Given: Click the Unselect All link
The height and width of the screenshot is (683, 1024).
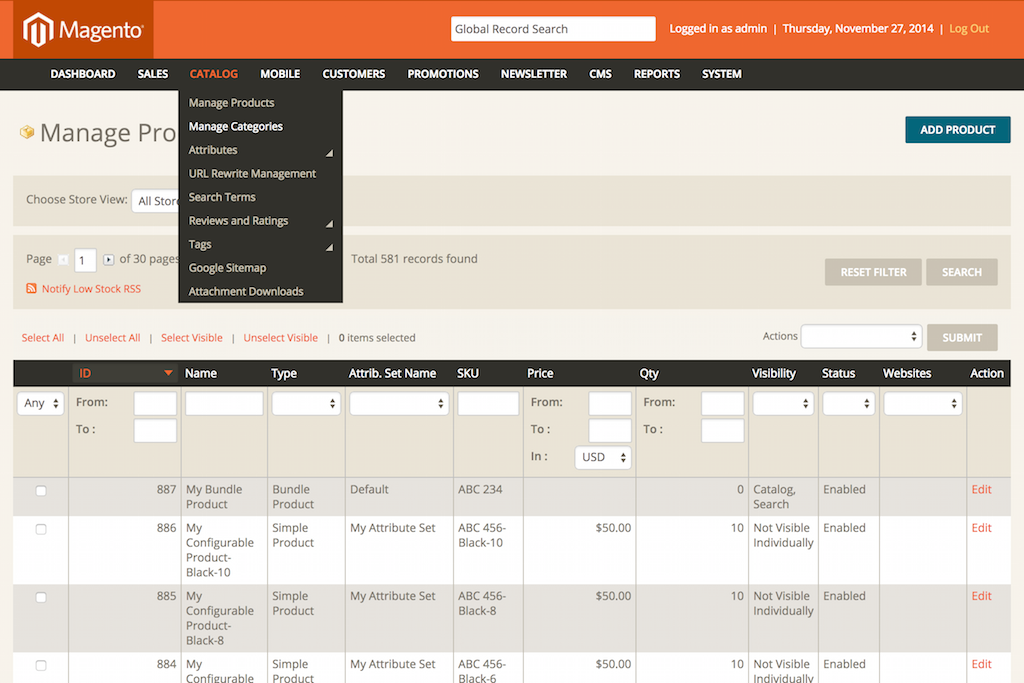Looking at the screenshot, I should pos(112,338).
